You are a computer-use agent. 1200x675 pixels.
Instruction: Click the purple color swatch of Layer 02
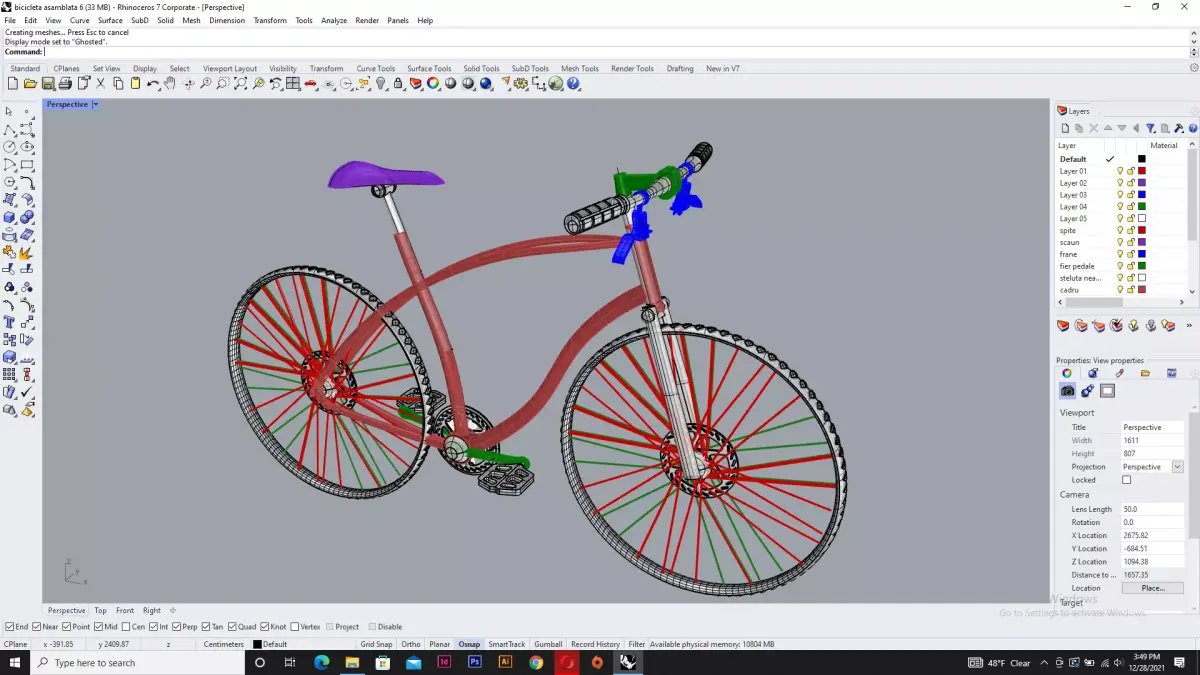tap(1142, 183)
